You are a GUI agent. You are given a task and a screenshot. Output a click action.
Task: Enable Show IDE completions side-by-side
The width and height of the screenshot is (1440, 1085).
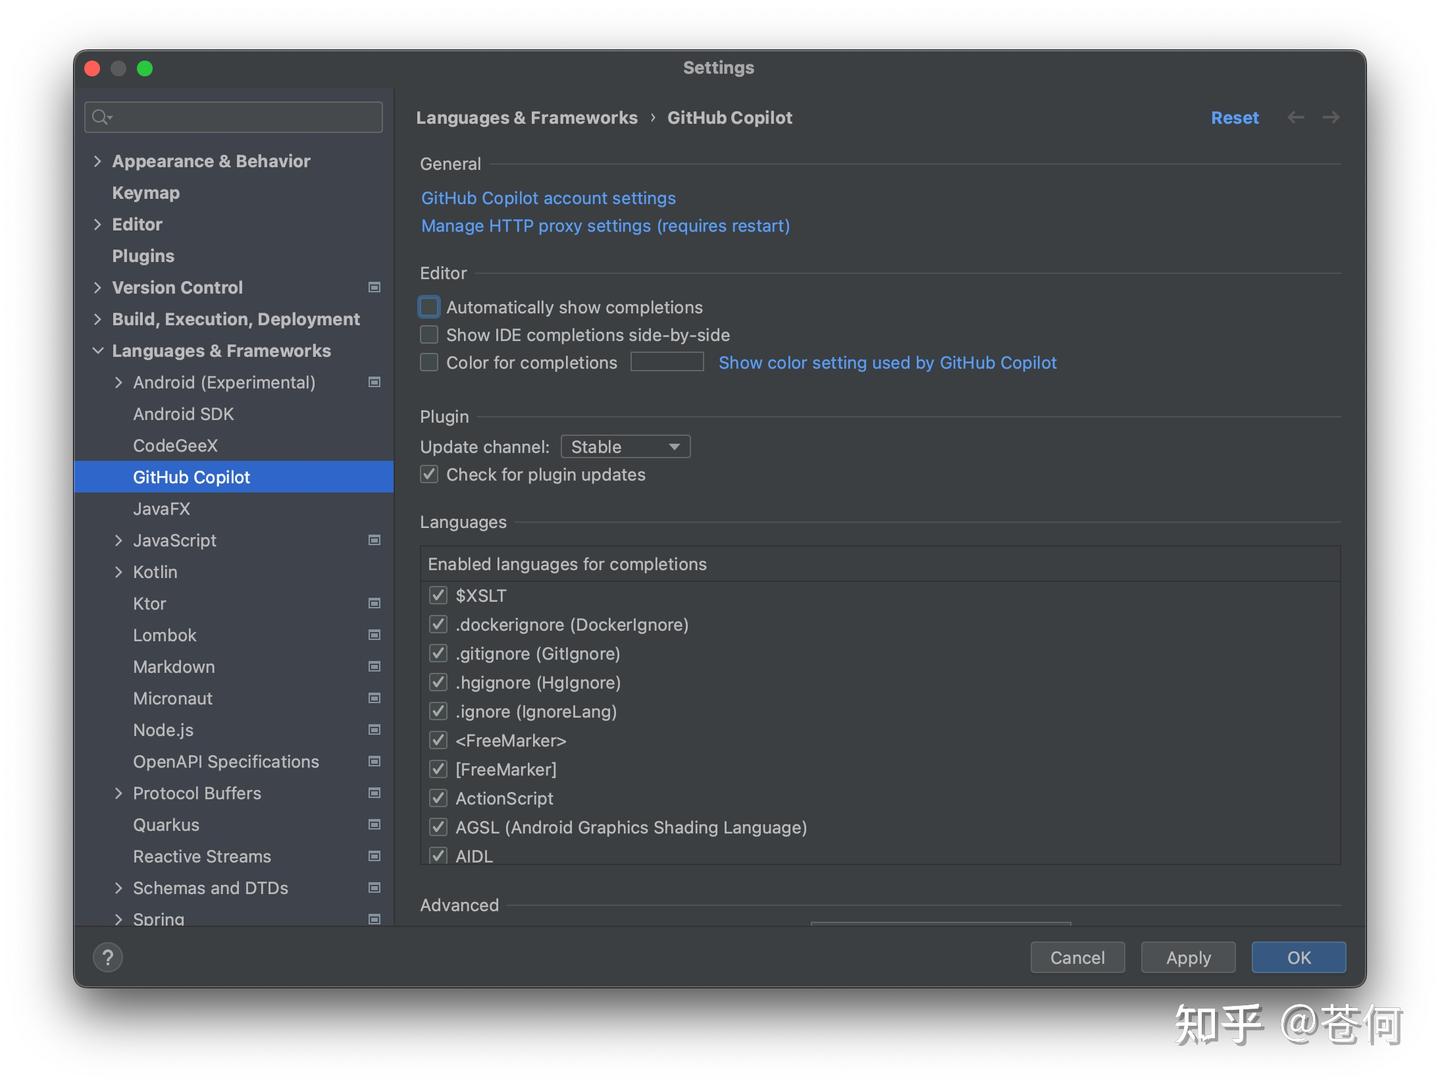click(429, 335)
